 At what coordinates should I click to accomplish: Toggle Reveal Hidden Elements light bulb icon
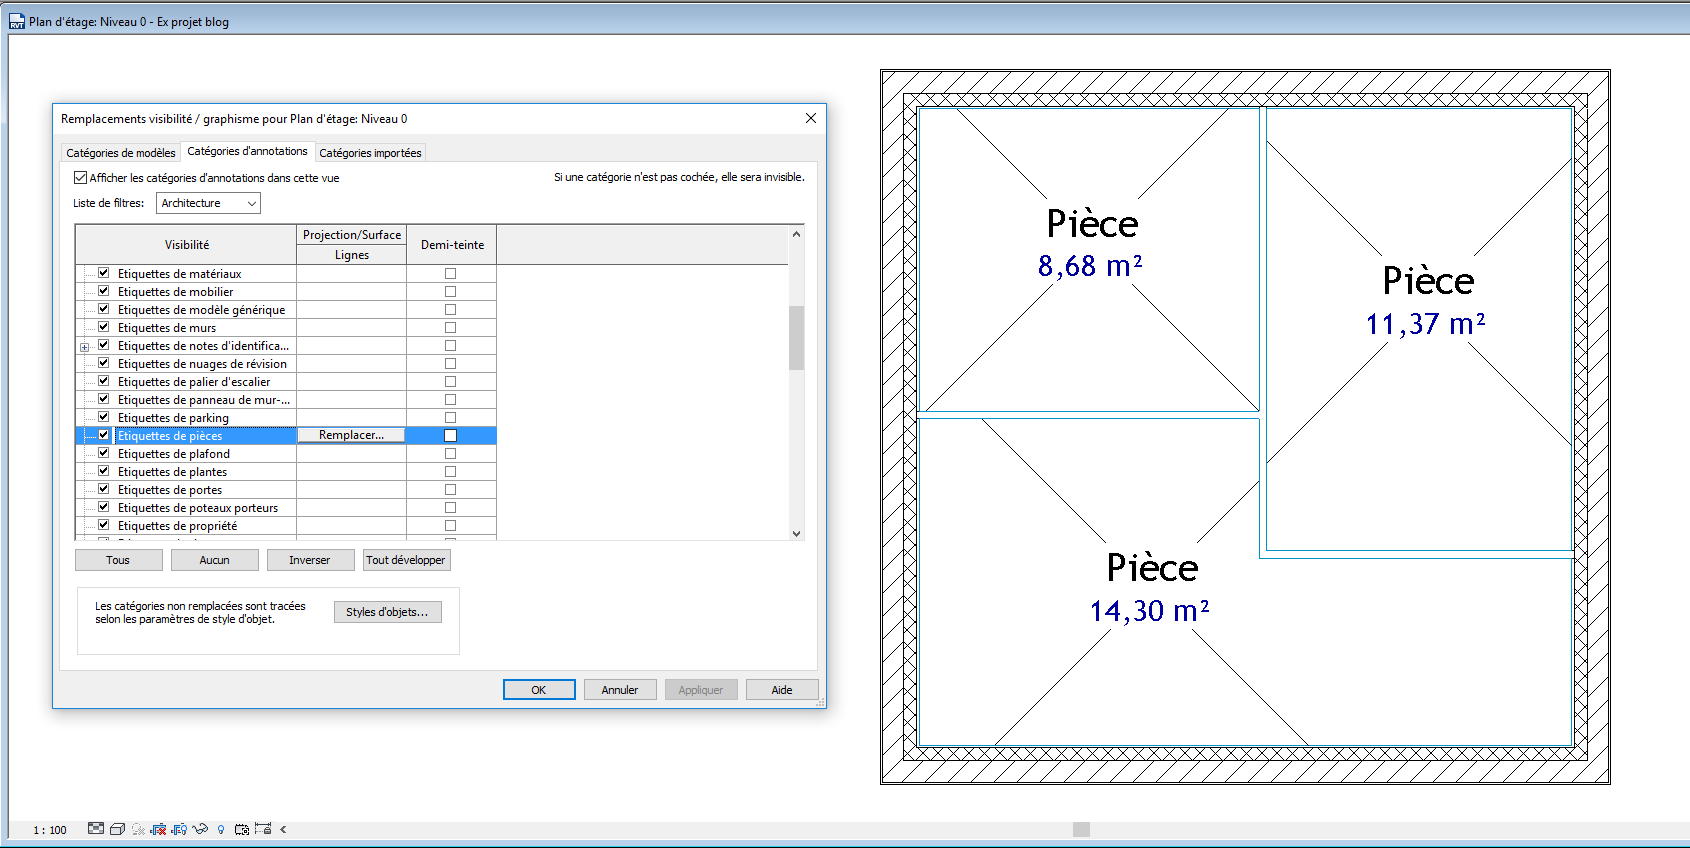[x=221, y=829]
